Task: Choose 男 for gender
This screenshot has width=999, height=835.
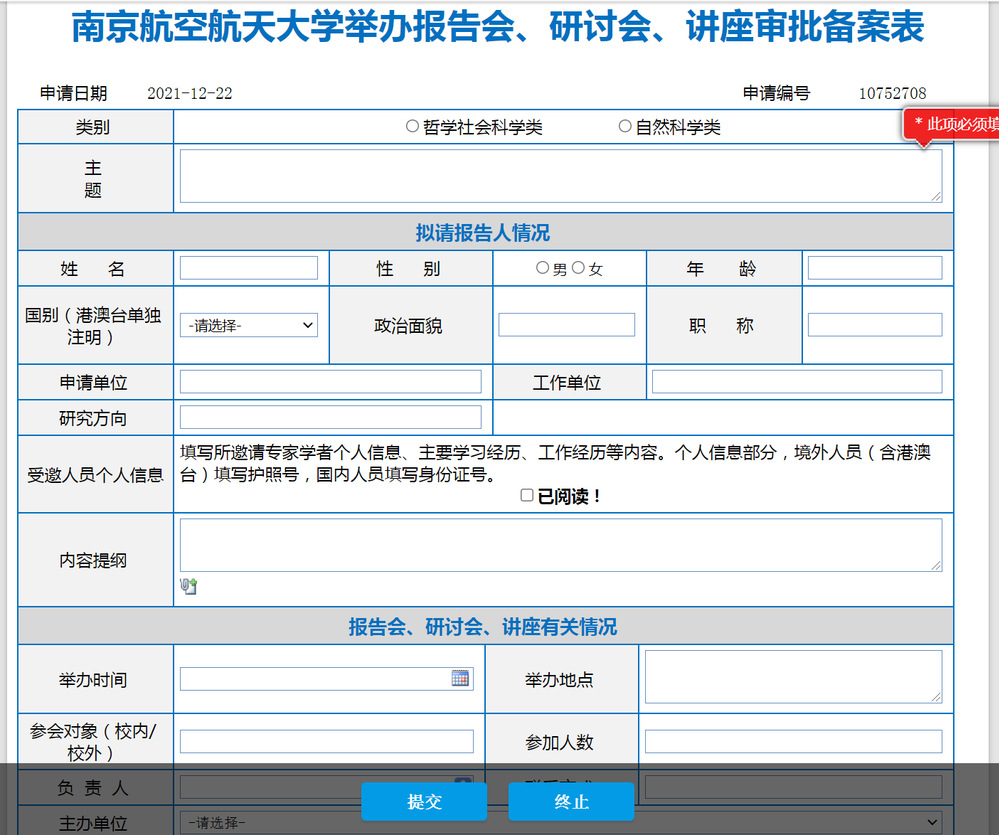Action: pos(543,268)
